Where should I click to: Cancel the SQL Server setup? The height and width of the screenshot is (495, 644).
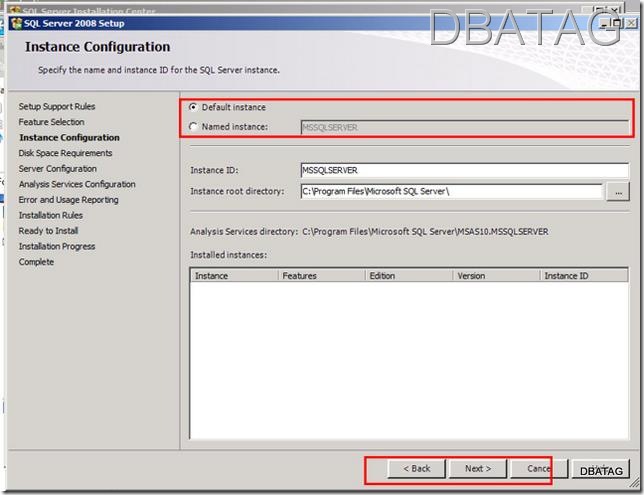point(539,469)
